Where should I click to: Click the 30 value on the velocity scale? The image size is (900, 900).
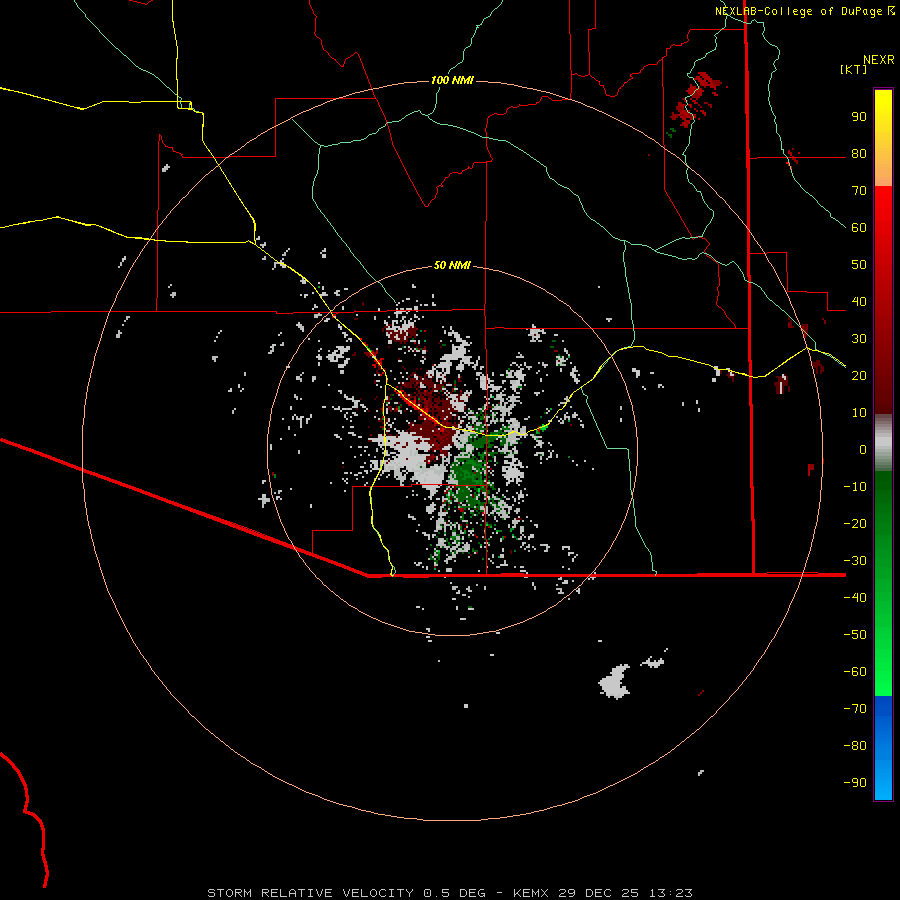click(859, 339)
